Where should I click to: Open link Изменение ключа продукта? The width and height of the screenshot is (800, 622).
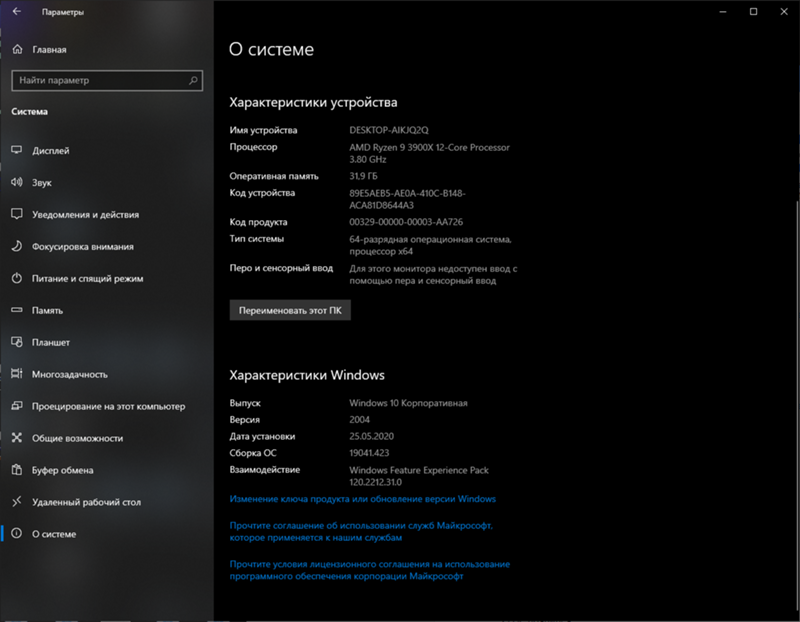pos(362,499)
